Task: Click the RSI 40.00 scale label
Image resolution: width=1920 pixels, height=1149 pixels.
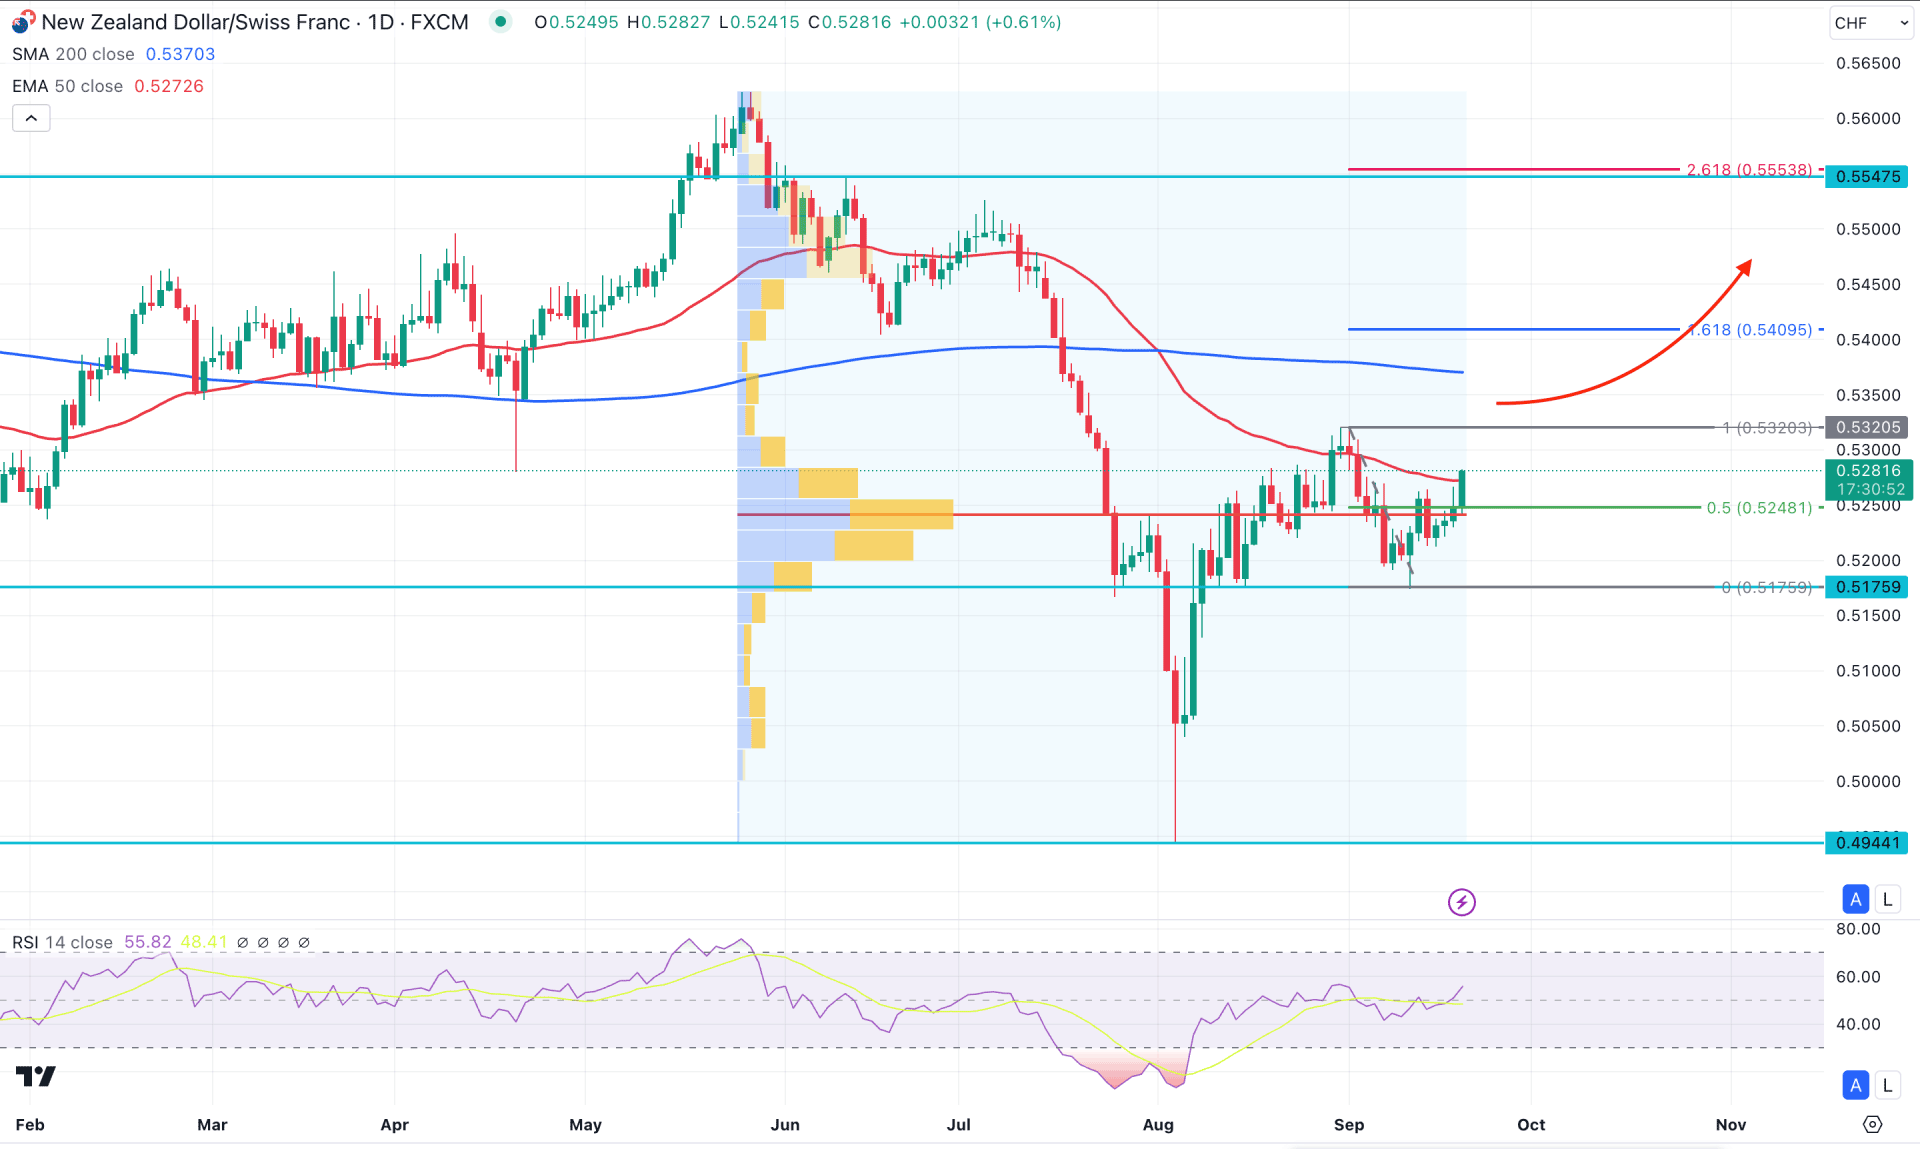Action: pyautogui.click(x=1858, y=1024)
